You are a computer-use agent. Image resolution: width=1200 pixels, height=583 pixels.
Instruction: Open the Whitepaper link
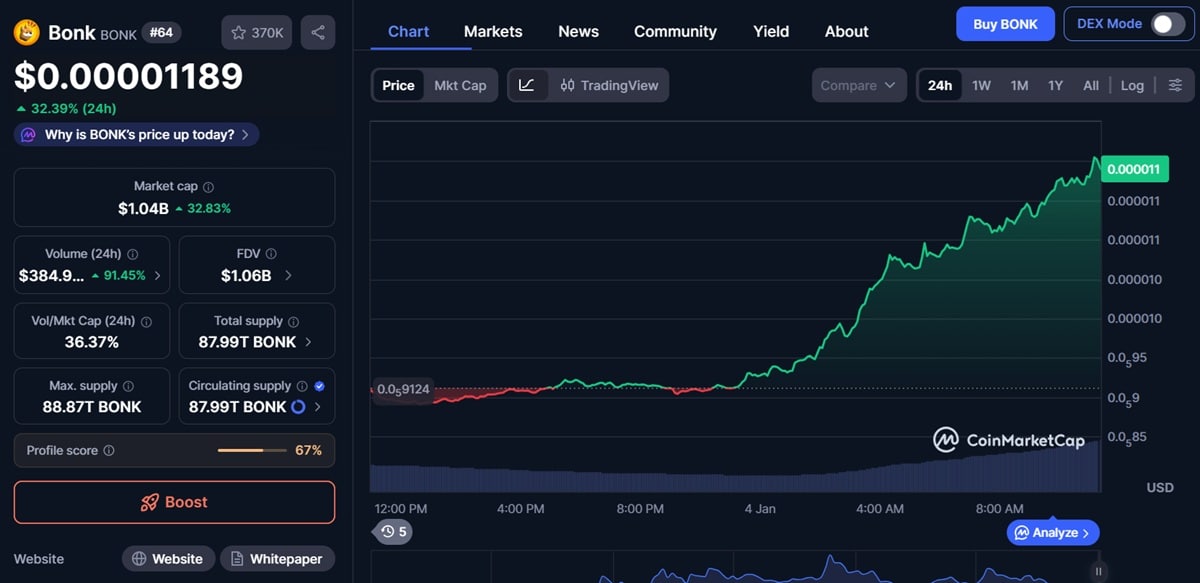tap(277, 558)
